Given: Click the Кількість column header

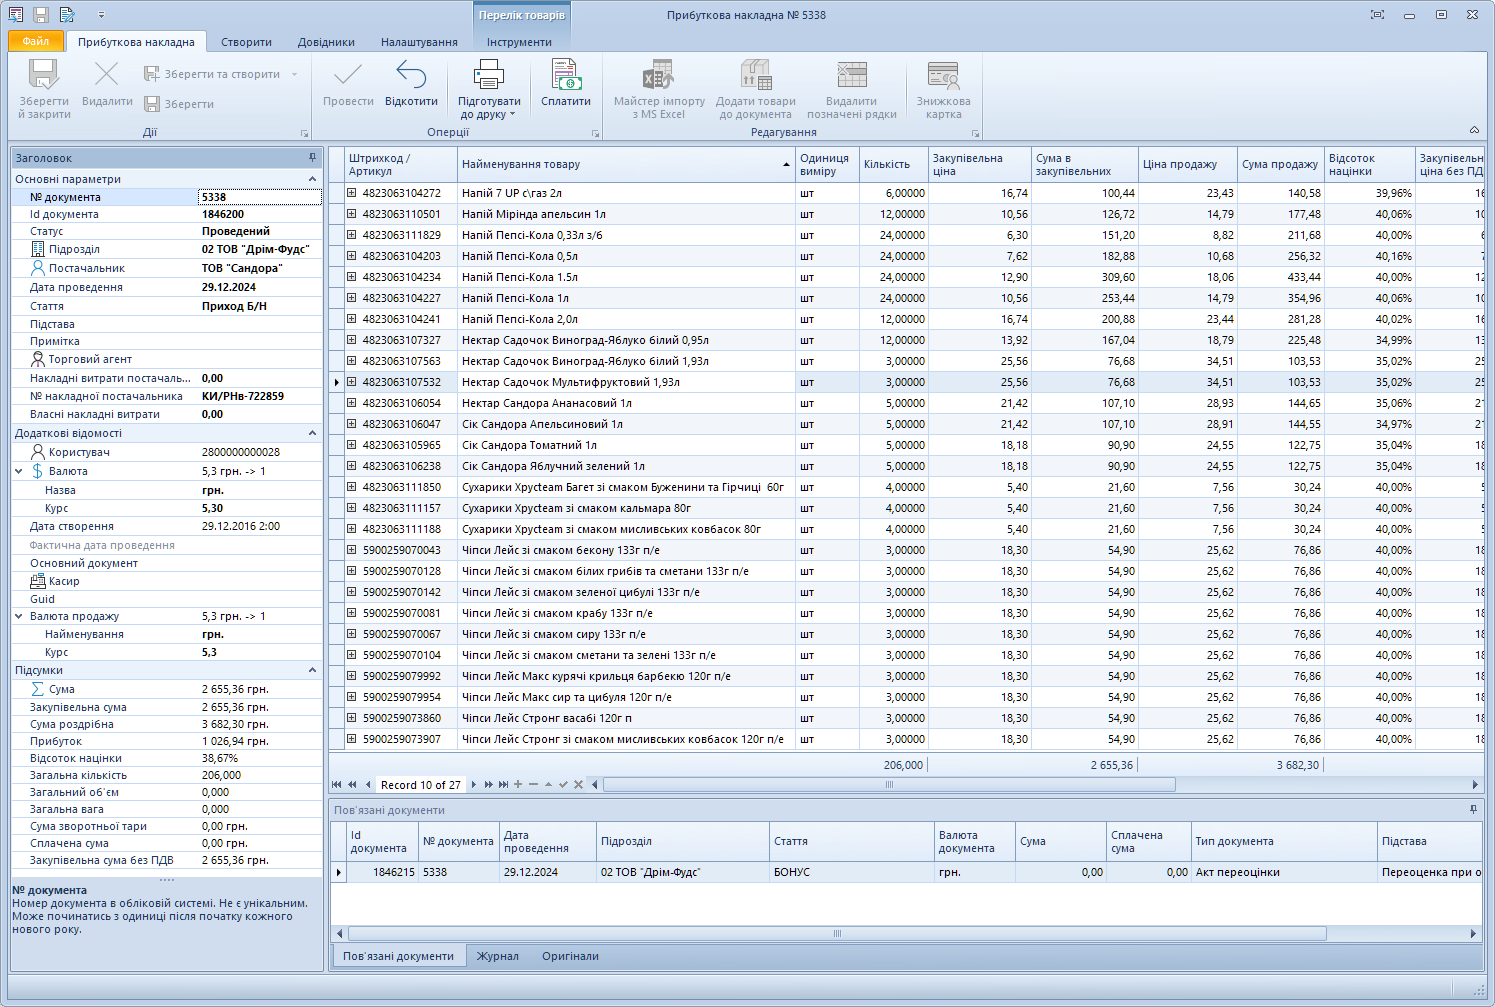Looking at the screenshot, I should click(894, 164).
